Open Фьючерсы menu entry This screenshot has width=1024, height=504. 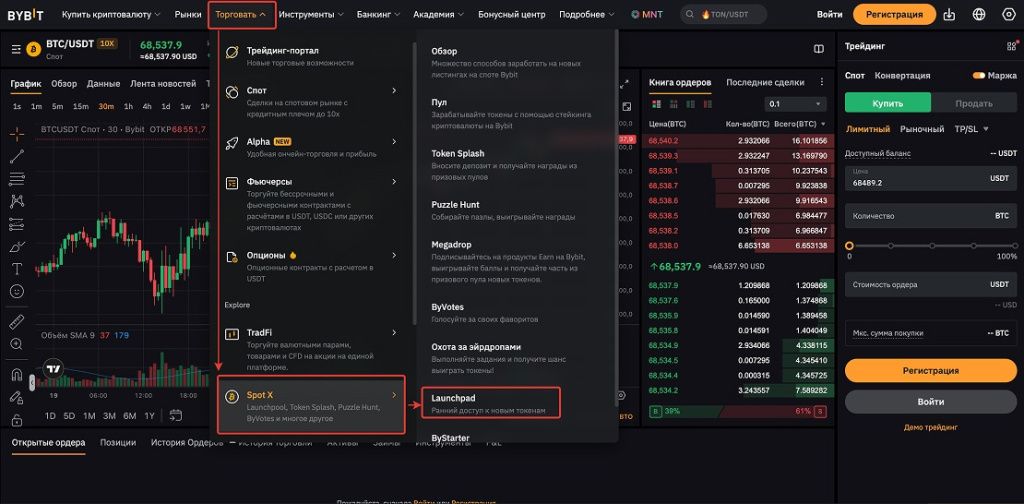point(310,204)
